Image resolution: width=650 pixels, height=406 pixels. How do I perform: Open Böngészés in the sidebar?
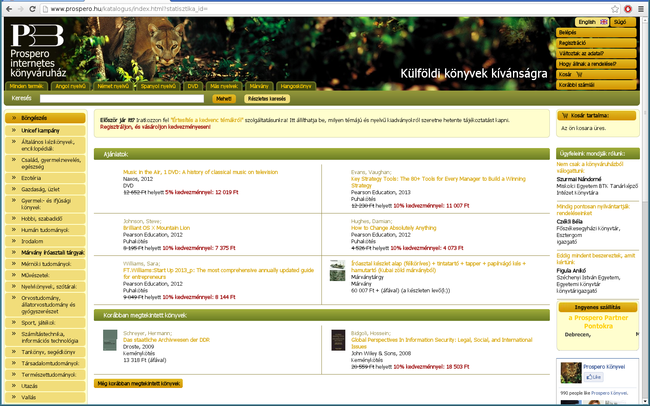coord(45,118)
